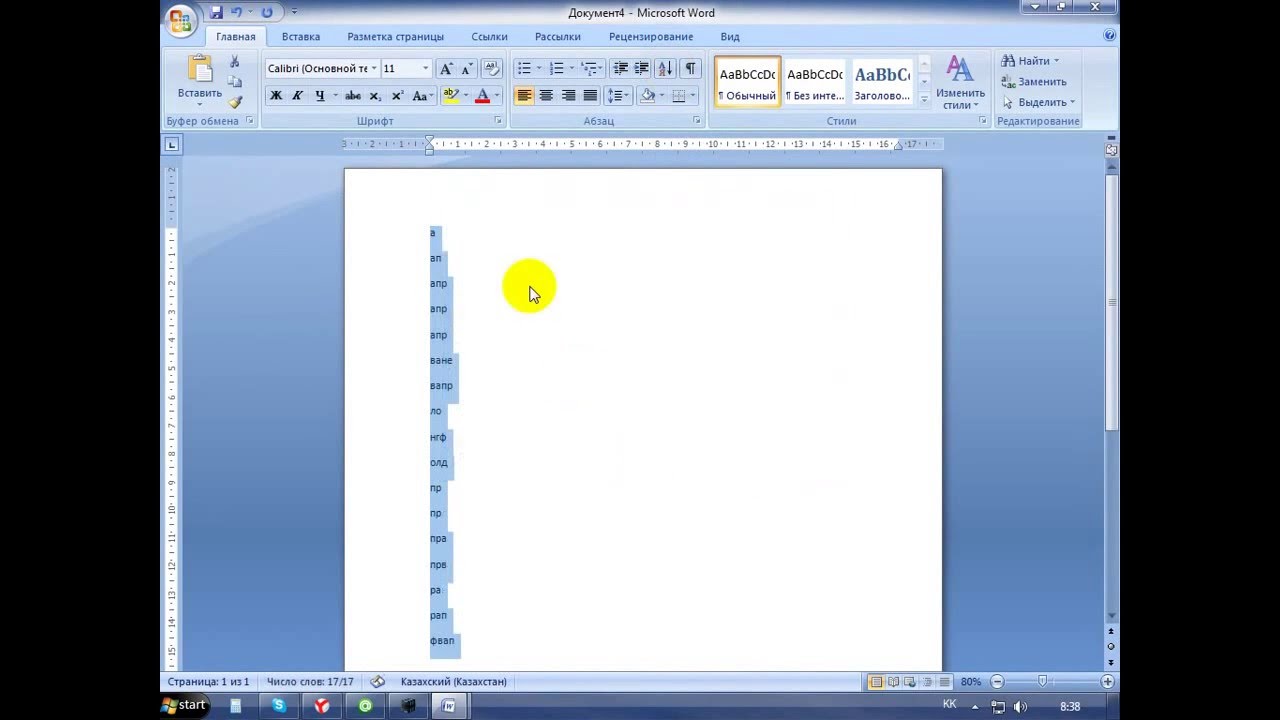The height and width of the screenshot is (720, 1280).
Task: Click the zoom slider handle
Action: tap(1042, 682)
